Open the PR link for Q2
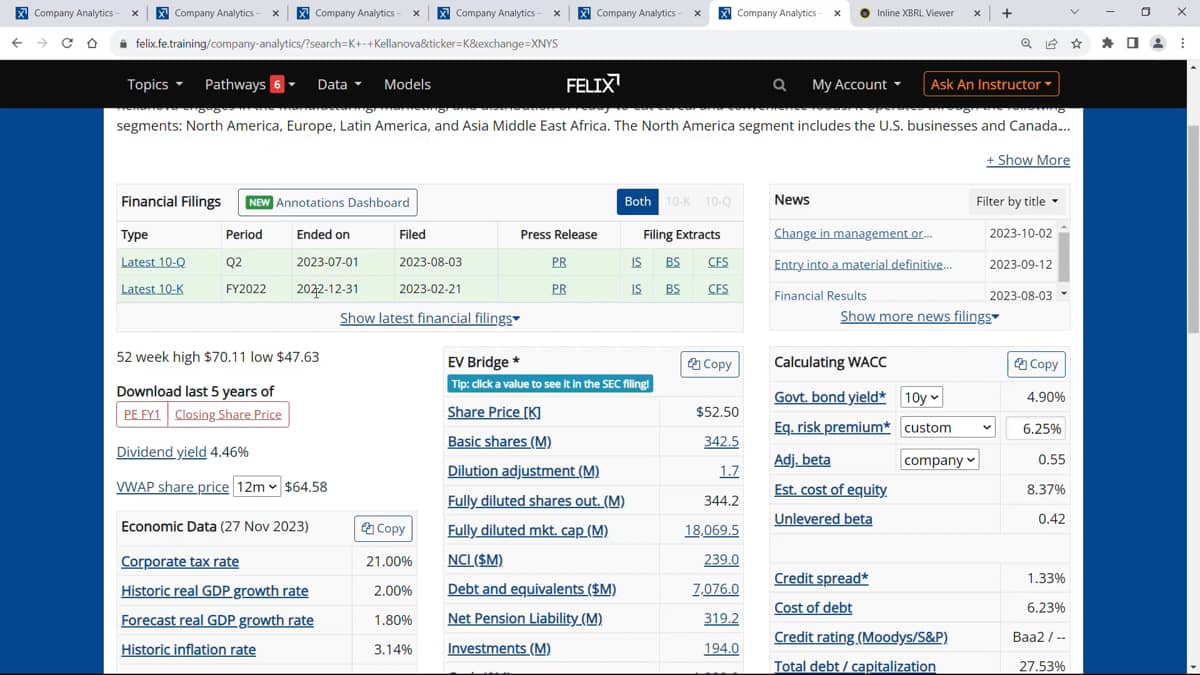Screen dimensions: 1200x675 click(x=559, y=262)
